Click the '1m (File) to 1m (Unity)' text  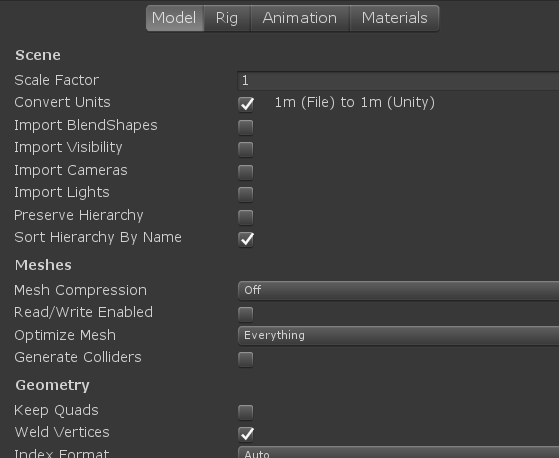(355, 103)
